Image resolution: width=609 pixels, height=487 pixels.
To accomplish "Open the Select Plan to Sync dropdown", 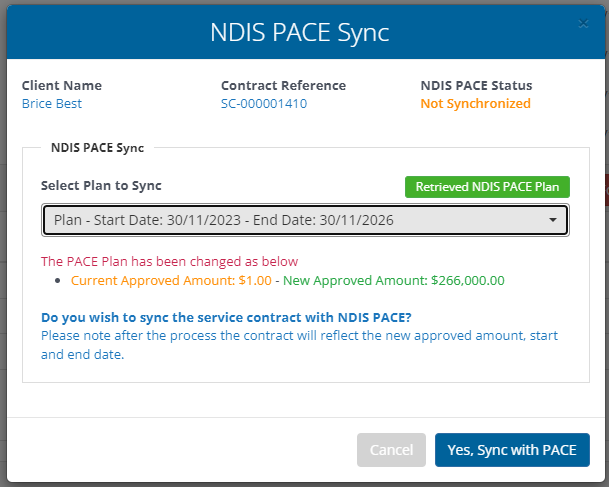I will 305,220.
